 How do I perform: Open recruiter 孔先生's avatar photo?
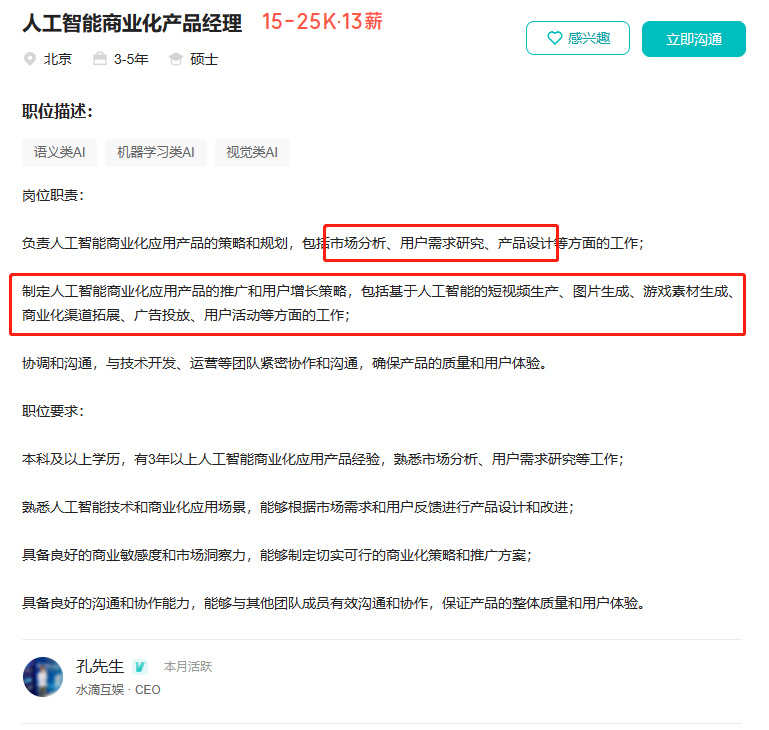click(x=43, y=677)
